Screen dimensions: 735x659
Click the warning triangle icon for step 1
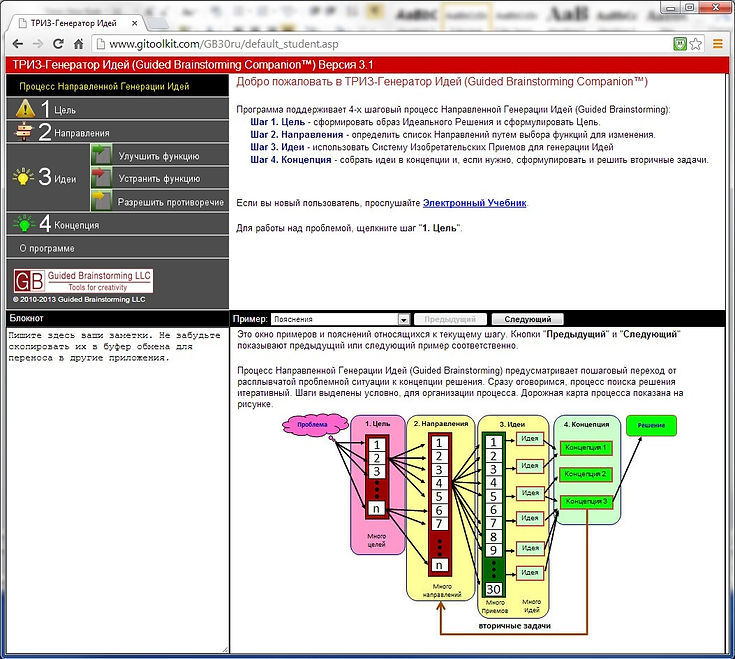pyautogui.click(x=25, y=109)
